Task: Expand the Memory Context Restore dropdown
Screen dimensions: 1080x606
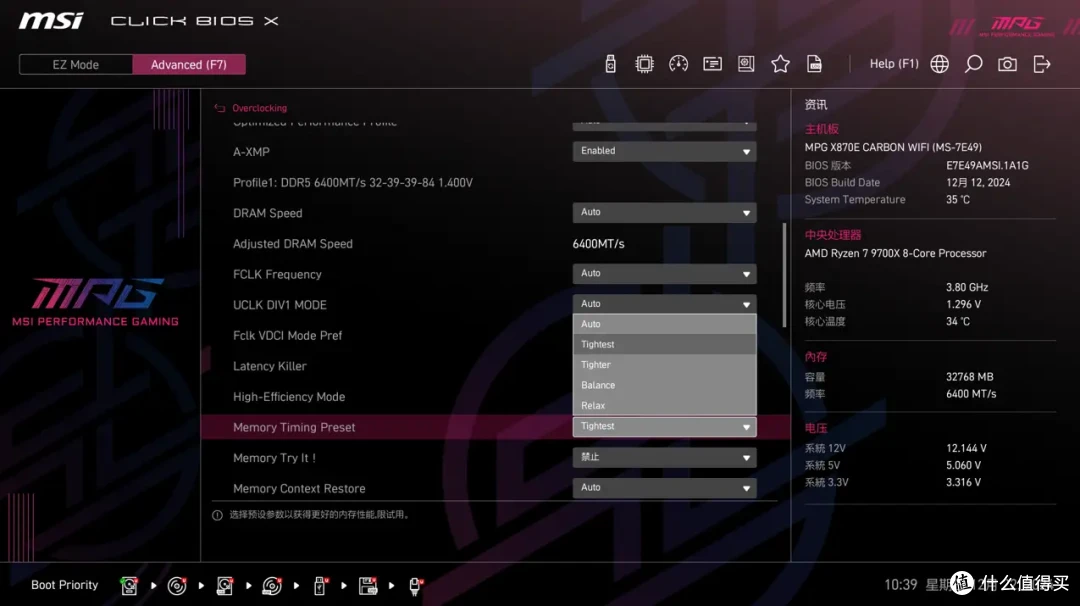Action: click(664, 488)
